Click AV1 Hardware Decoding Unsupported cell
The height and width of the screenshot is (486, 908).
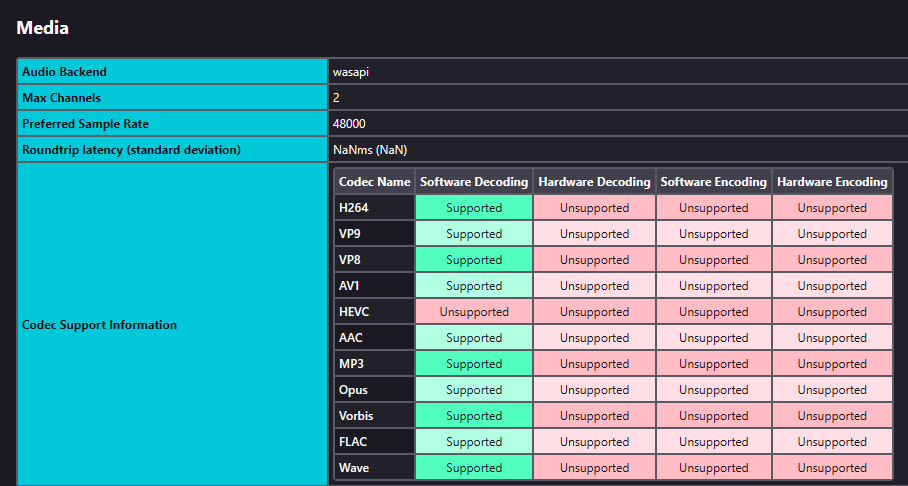point(595,286)
